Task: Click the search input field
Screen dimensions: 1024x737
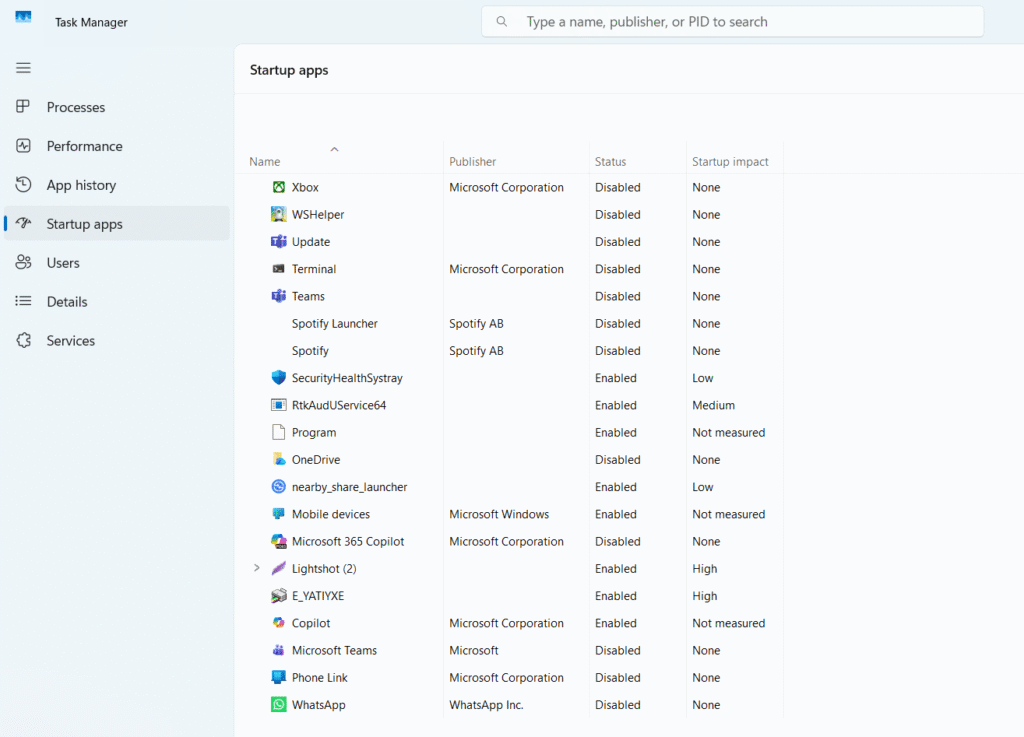Action: 733,22
